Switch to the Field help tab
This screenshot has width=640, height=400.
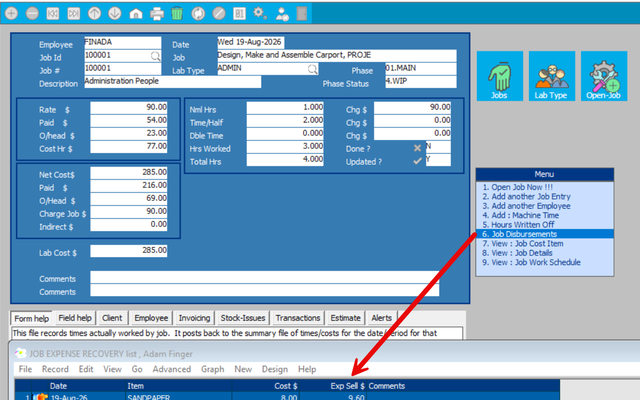[x=75, y=318]
